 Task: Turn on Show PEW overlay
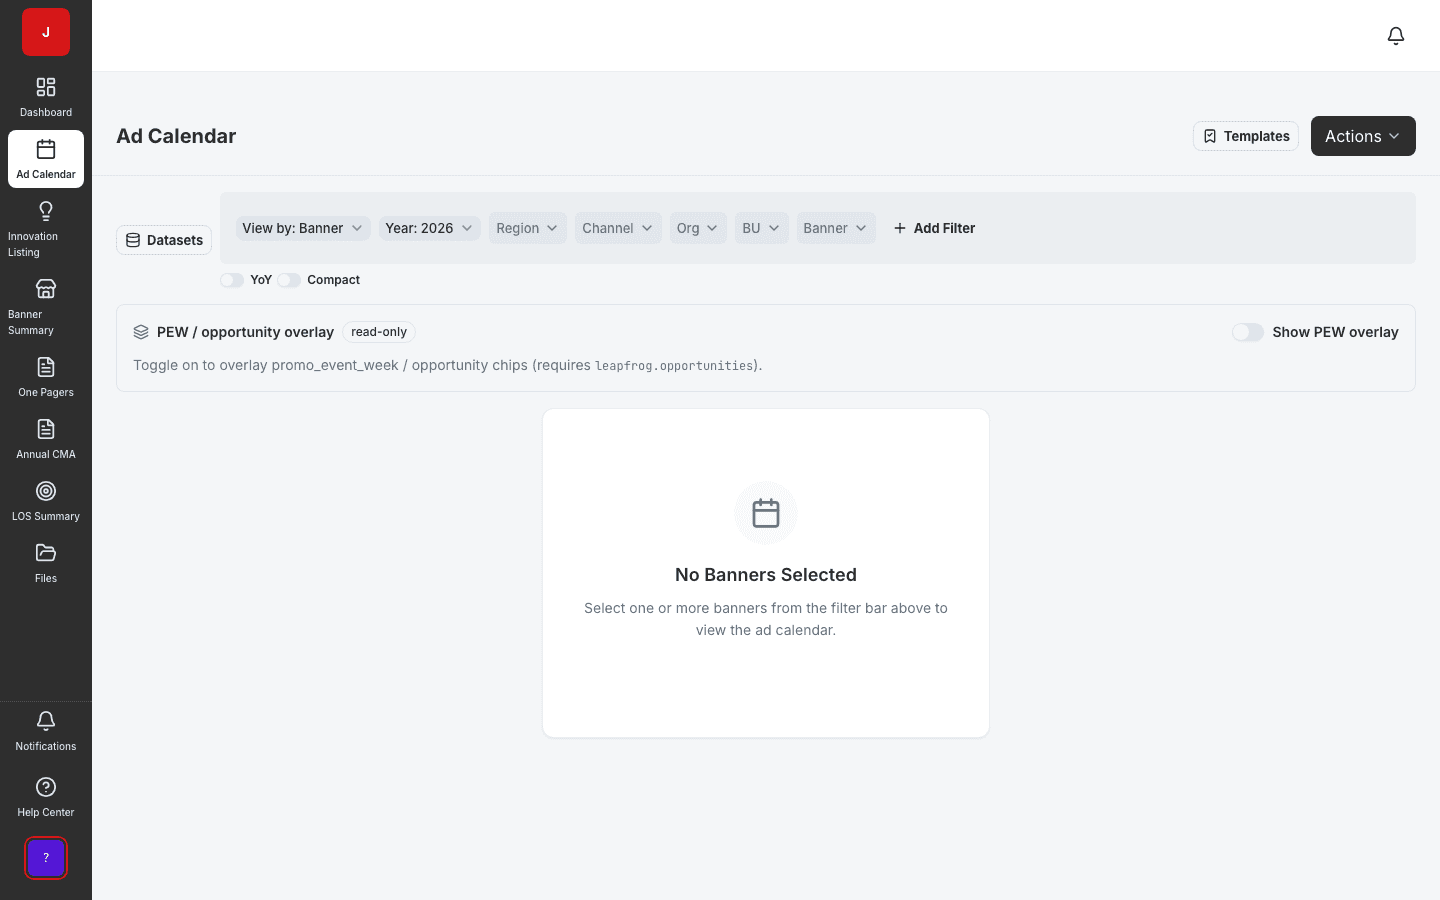[x=1248, y=332]
